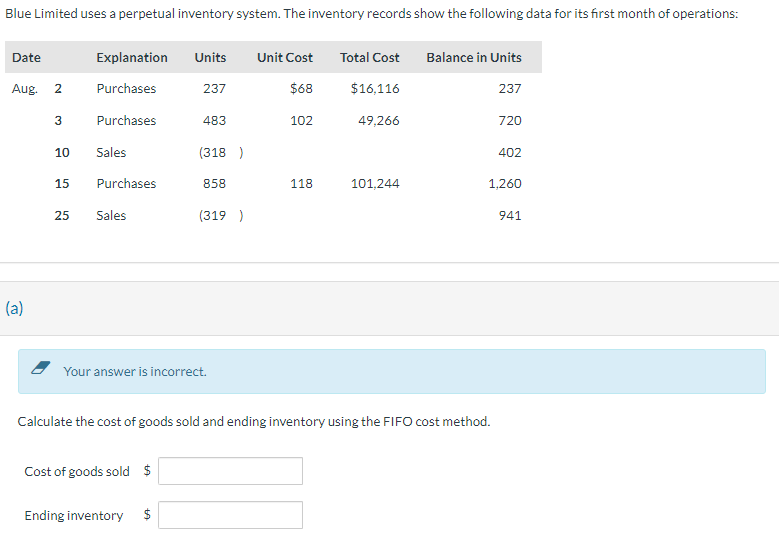Click the Cost of goods sold input field

231,471
